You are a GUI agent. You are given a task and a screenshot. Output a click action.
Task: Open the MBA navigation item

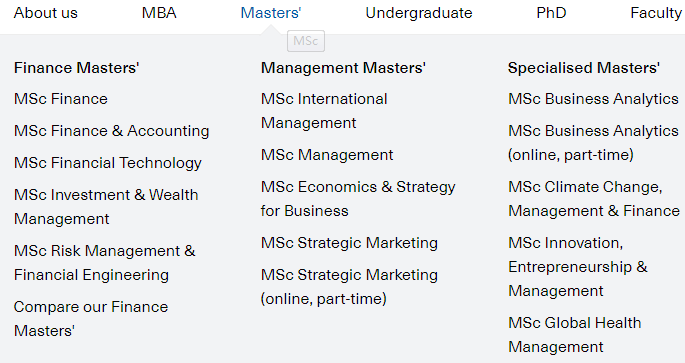159,13
